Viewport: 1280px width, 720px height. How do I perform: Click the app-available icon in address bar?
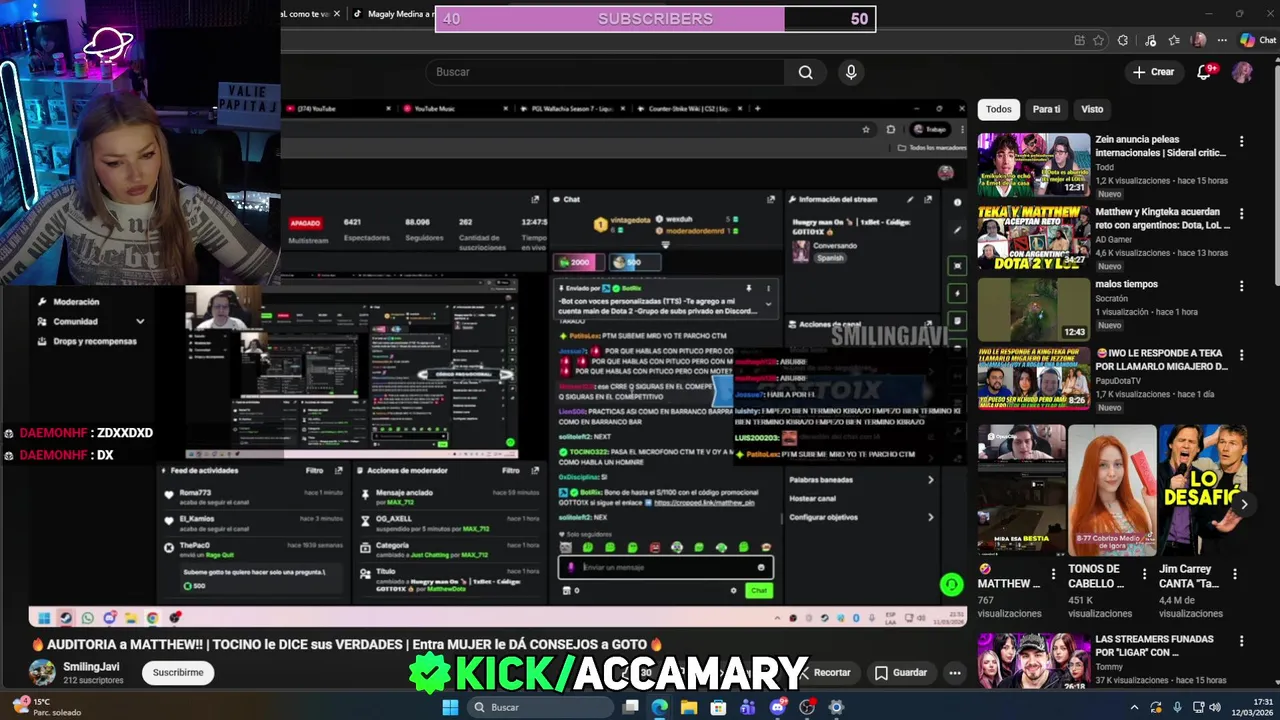[x=1079, y=40]
